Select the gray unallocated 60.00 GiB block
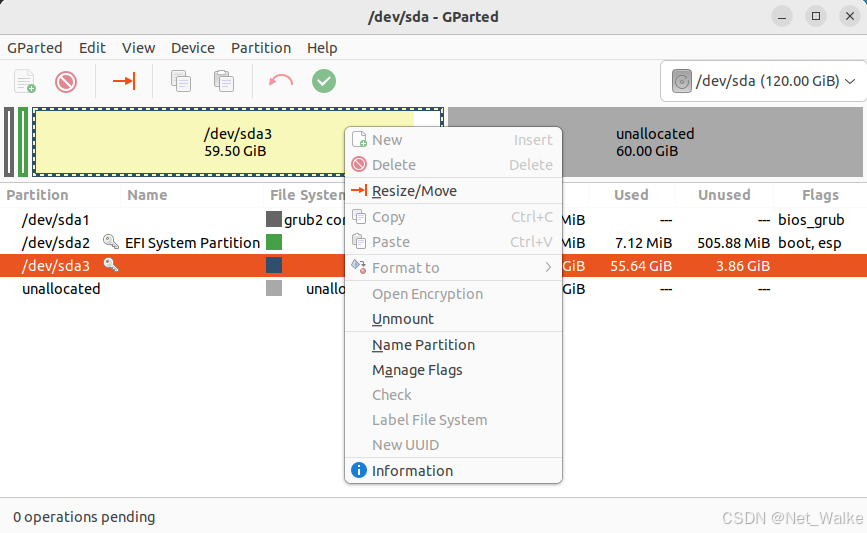867x533 pixels. pyautogui.click(x=655, y=142)
